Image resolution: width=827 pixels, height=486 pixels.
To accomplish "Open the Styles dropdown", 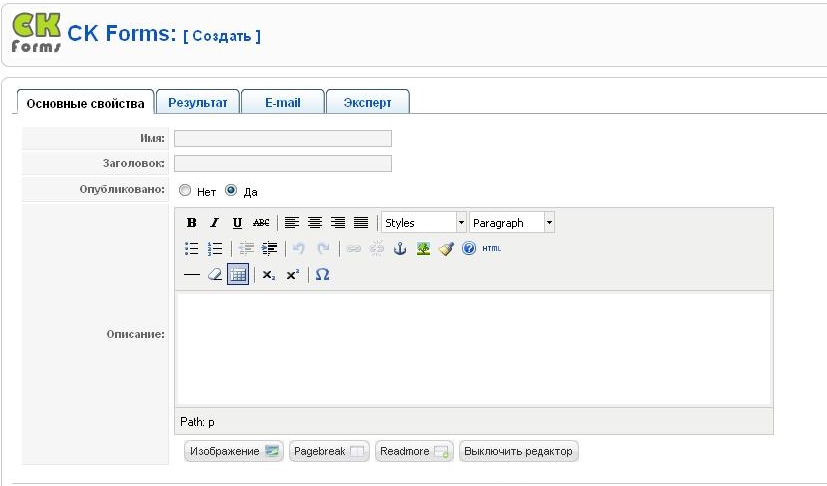I will [x=424, y=223].
